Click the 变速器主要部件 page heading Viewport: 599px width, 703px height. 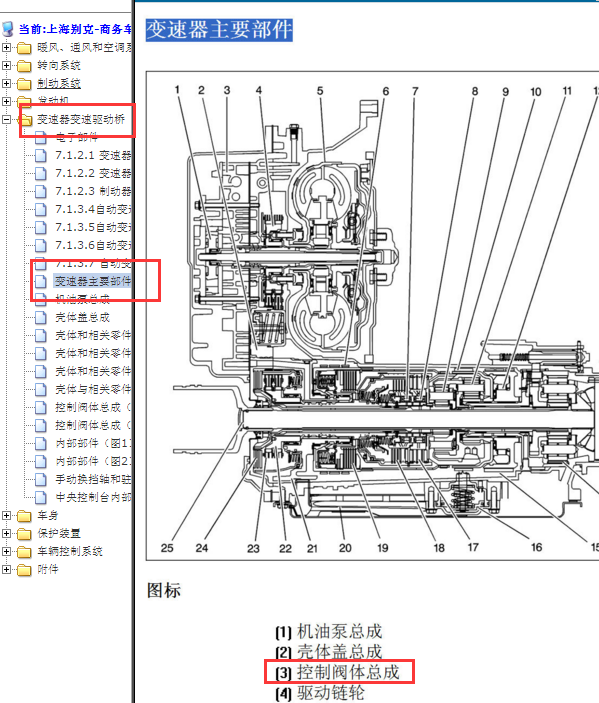[x=219, y=30]
